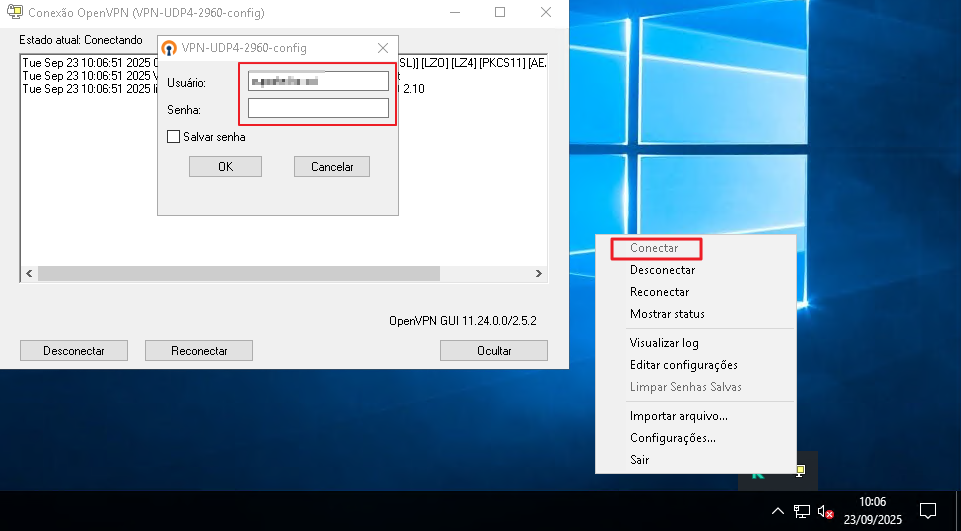Close the VPN-UDP4-2960-config credentials dialog

(382, 48)
